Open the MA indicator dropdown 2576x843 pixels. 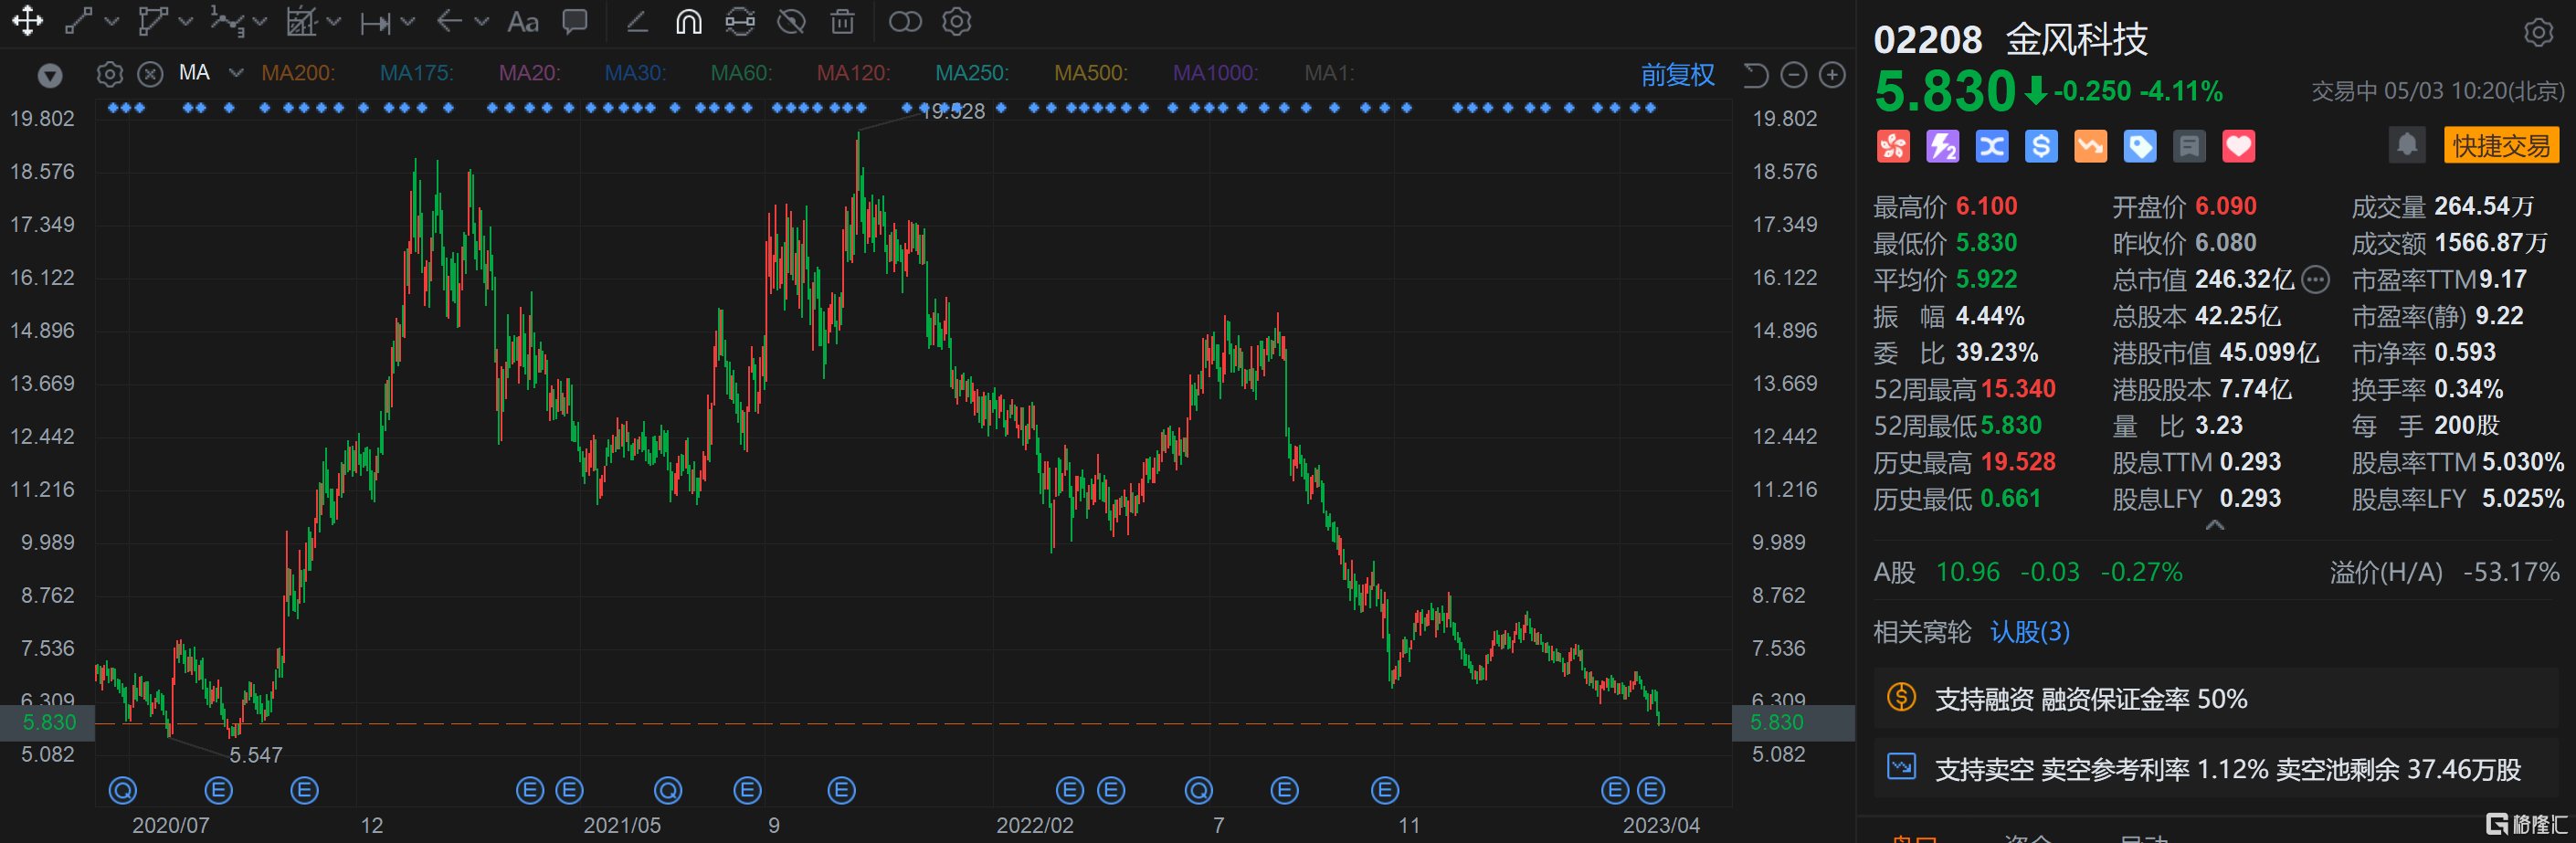point(236,73)
